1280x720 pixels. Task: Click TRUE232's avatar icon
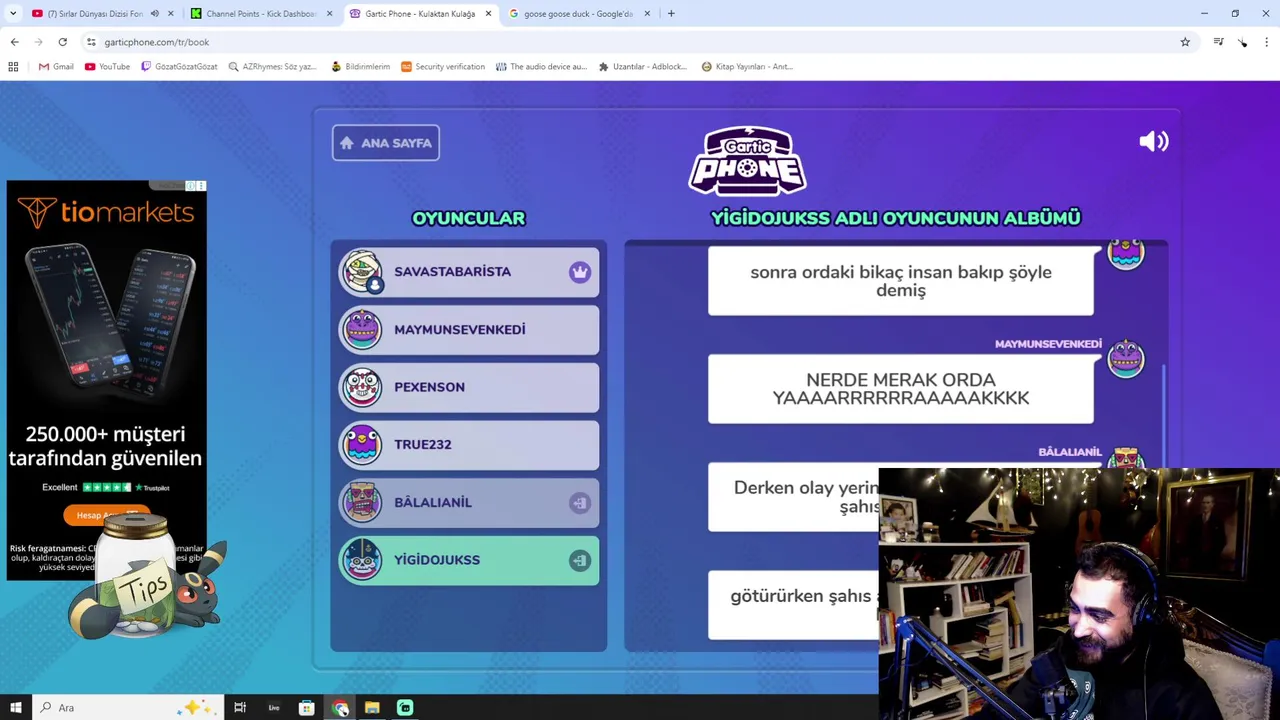tap(361, 444)
